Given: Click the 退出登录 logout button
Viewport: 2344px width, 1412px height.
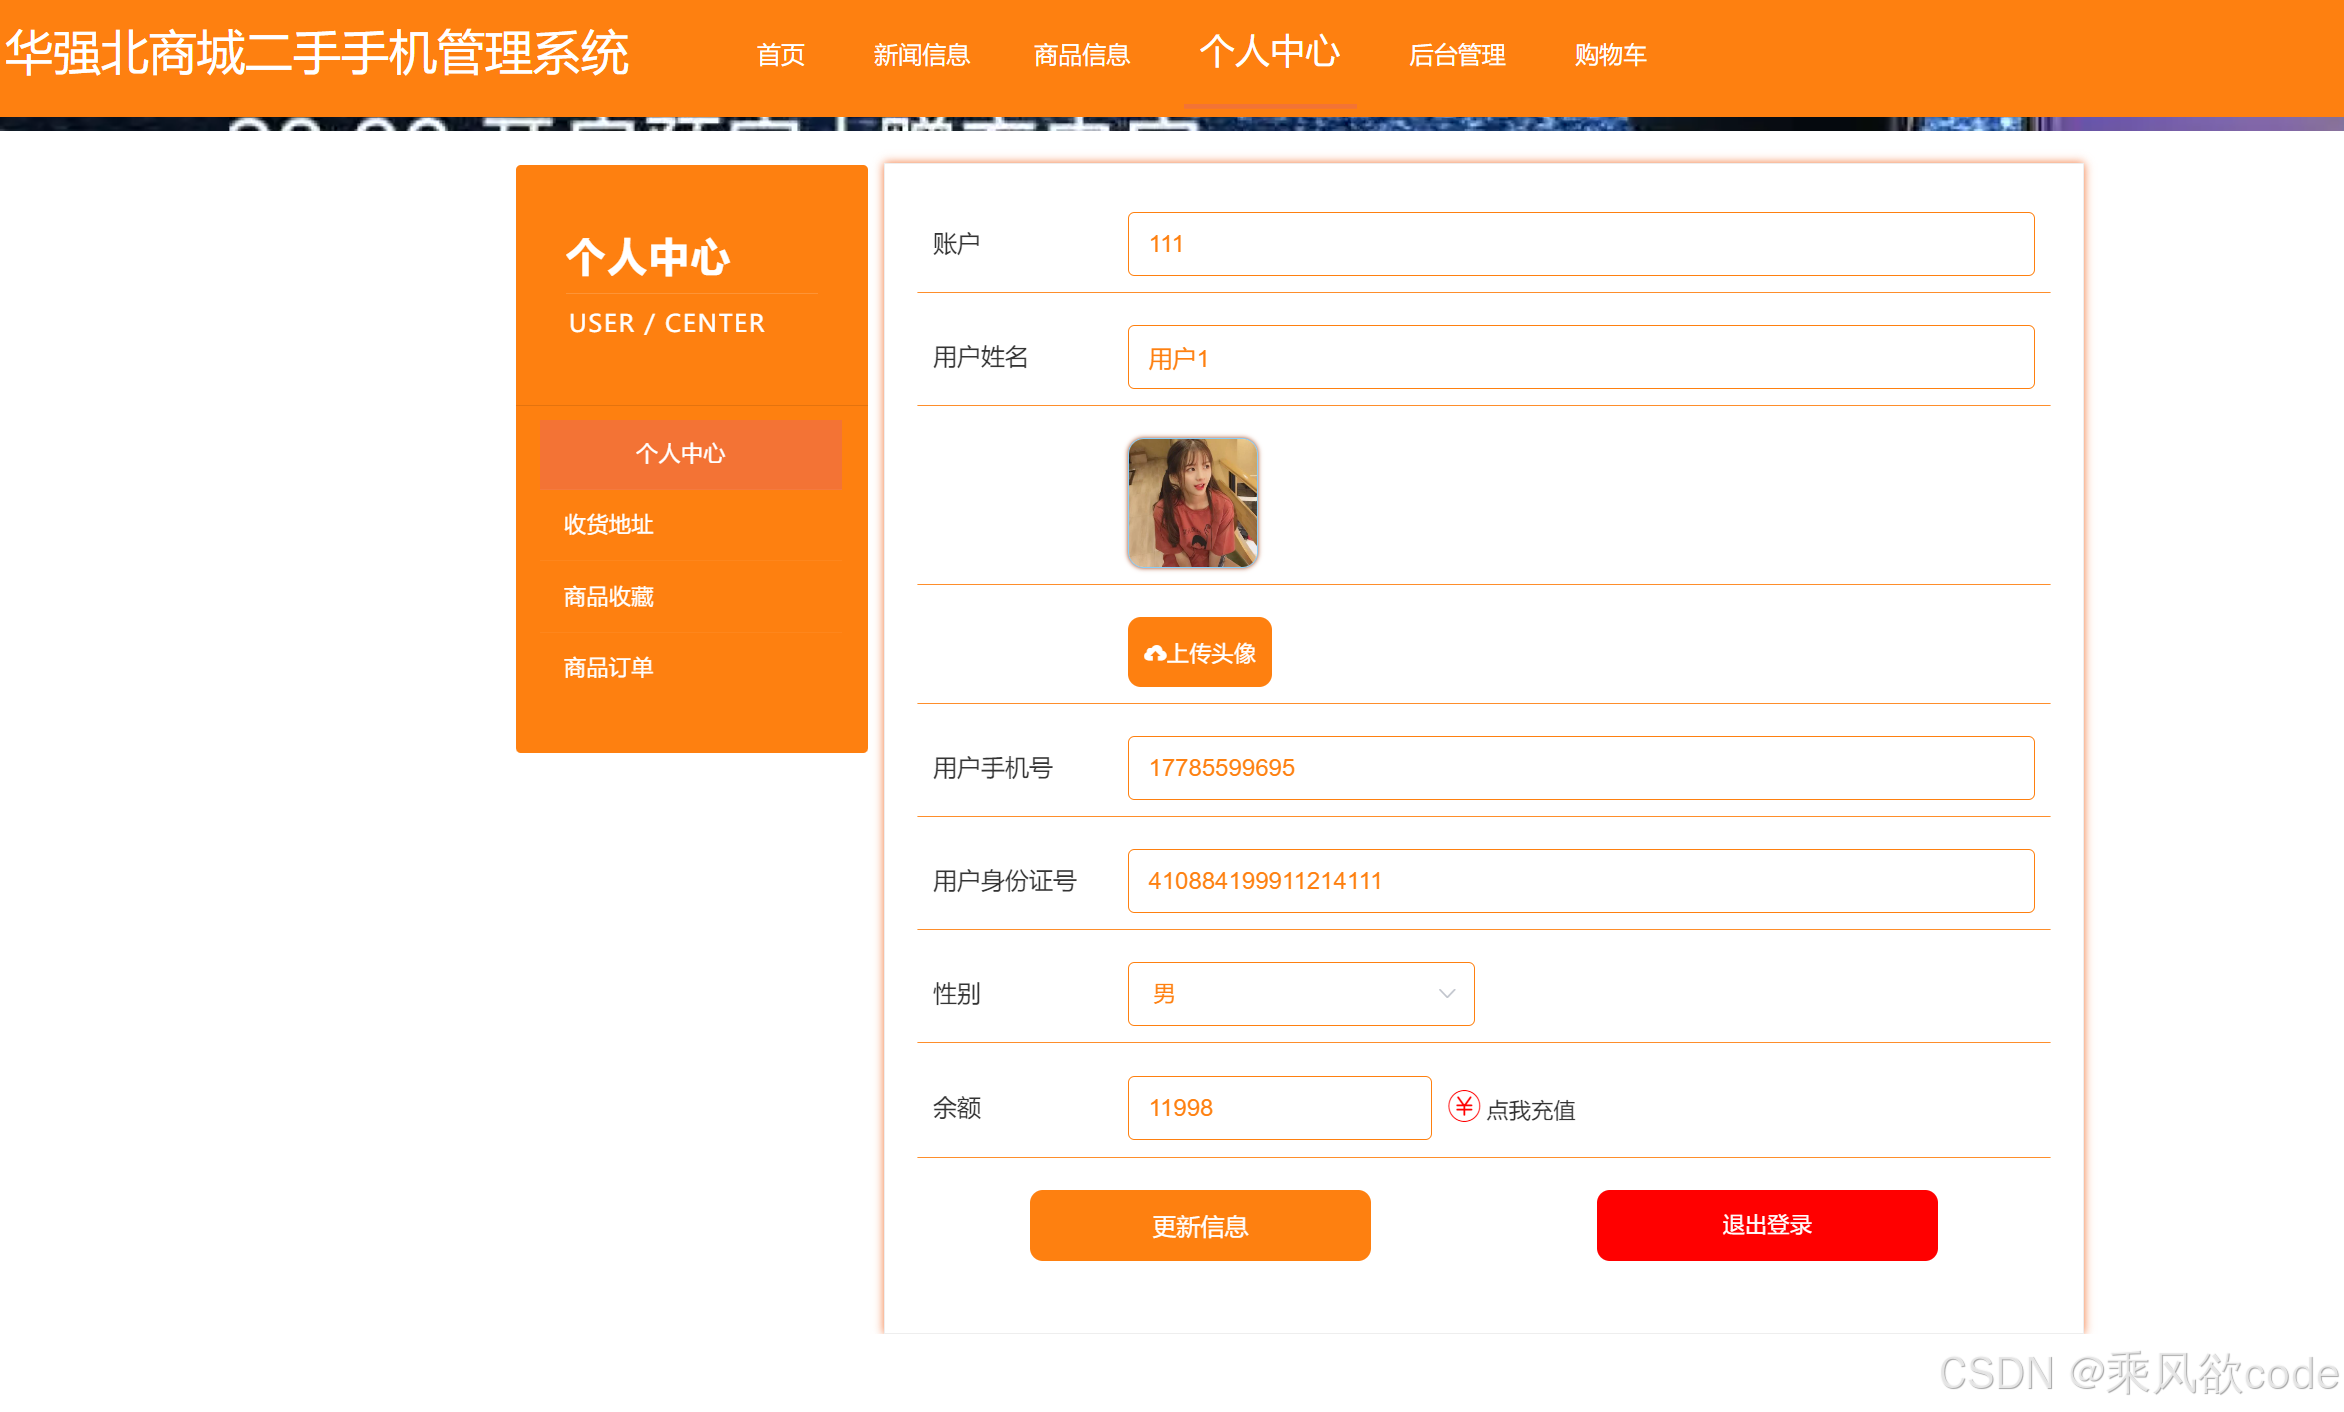Looking at the screenshot, I should tap(1766, 1225).
